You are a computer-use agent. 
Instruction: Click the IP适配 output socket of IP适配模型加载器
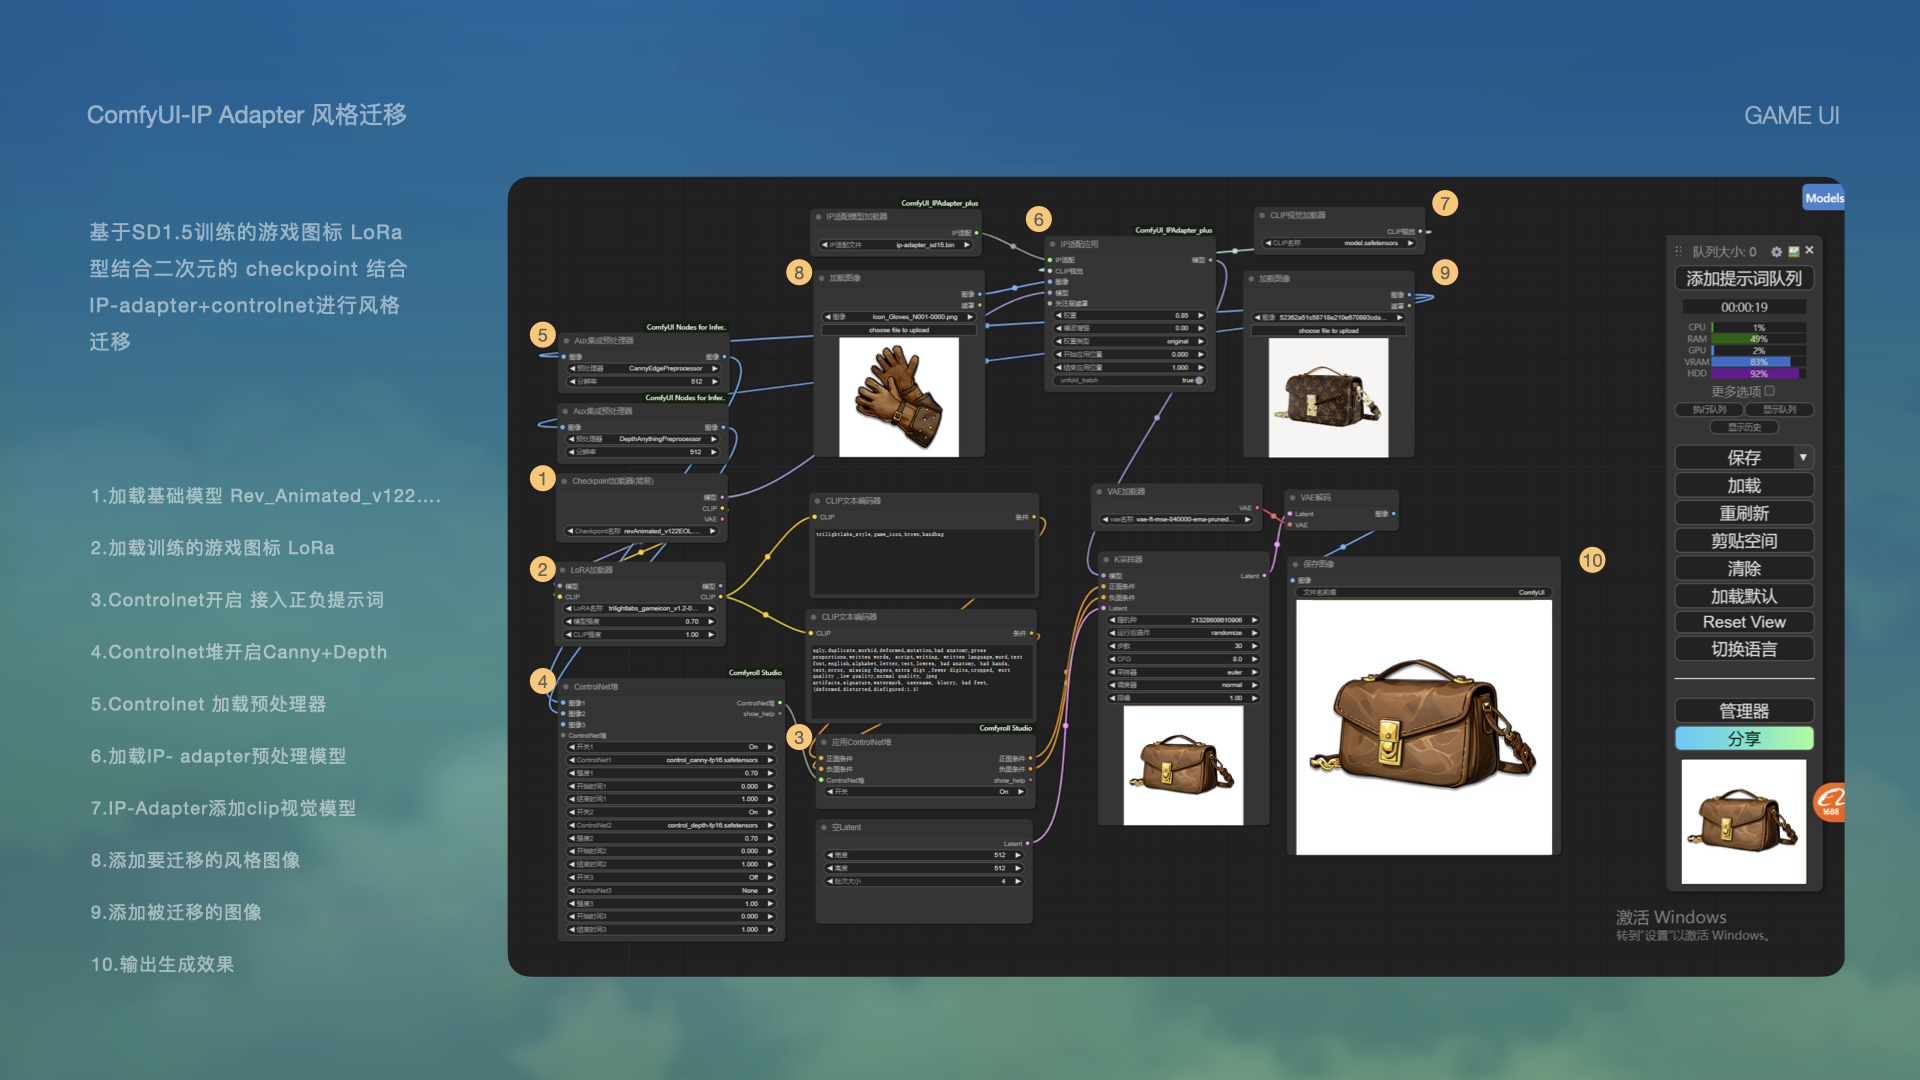point(976,233)
